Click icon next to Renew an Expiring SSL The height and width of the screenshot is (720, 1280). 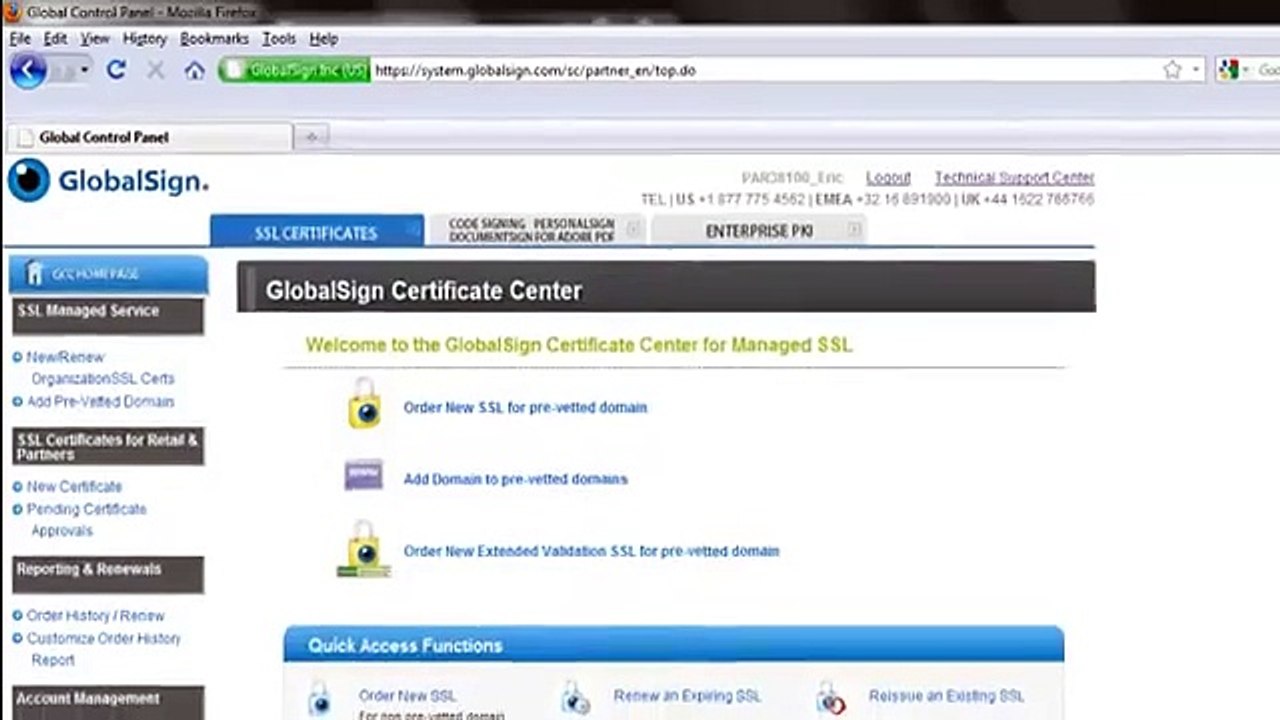coord(575,698)
